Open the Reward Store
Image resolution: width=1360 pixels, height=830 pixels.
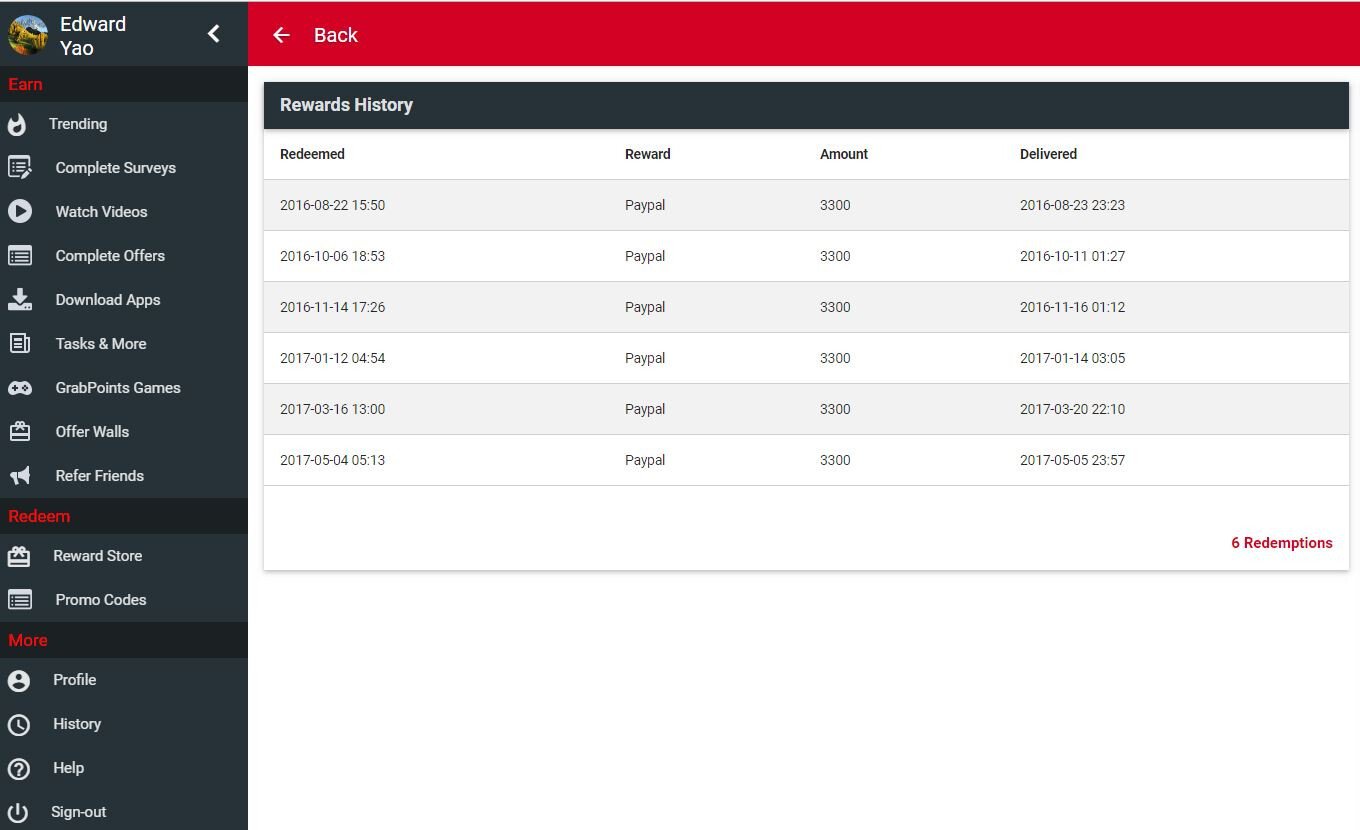pos(98,556)
